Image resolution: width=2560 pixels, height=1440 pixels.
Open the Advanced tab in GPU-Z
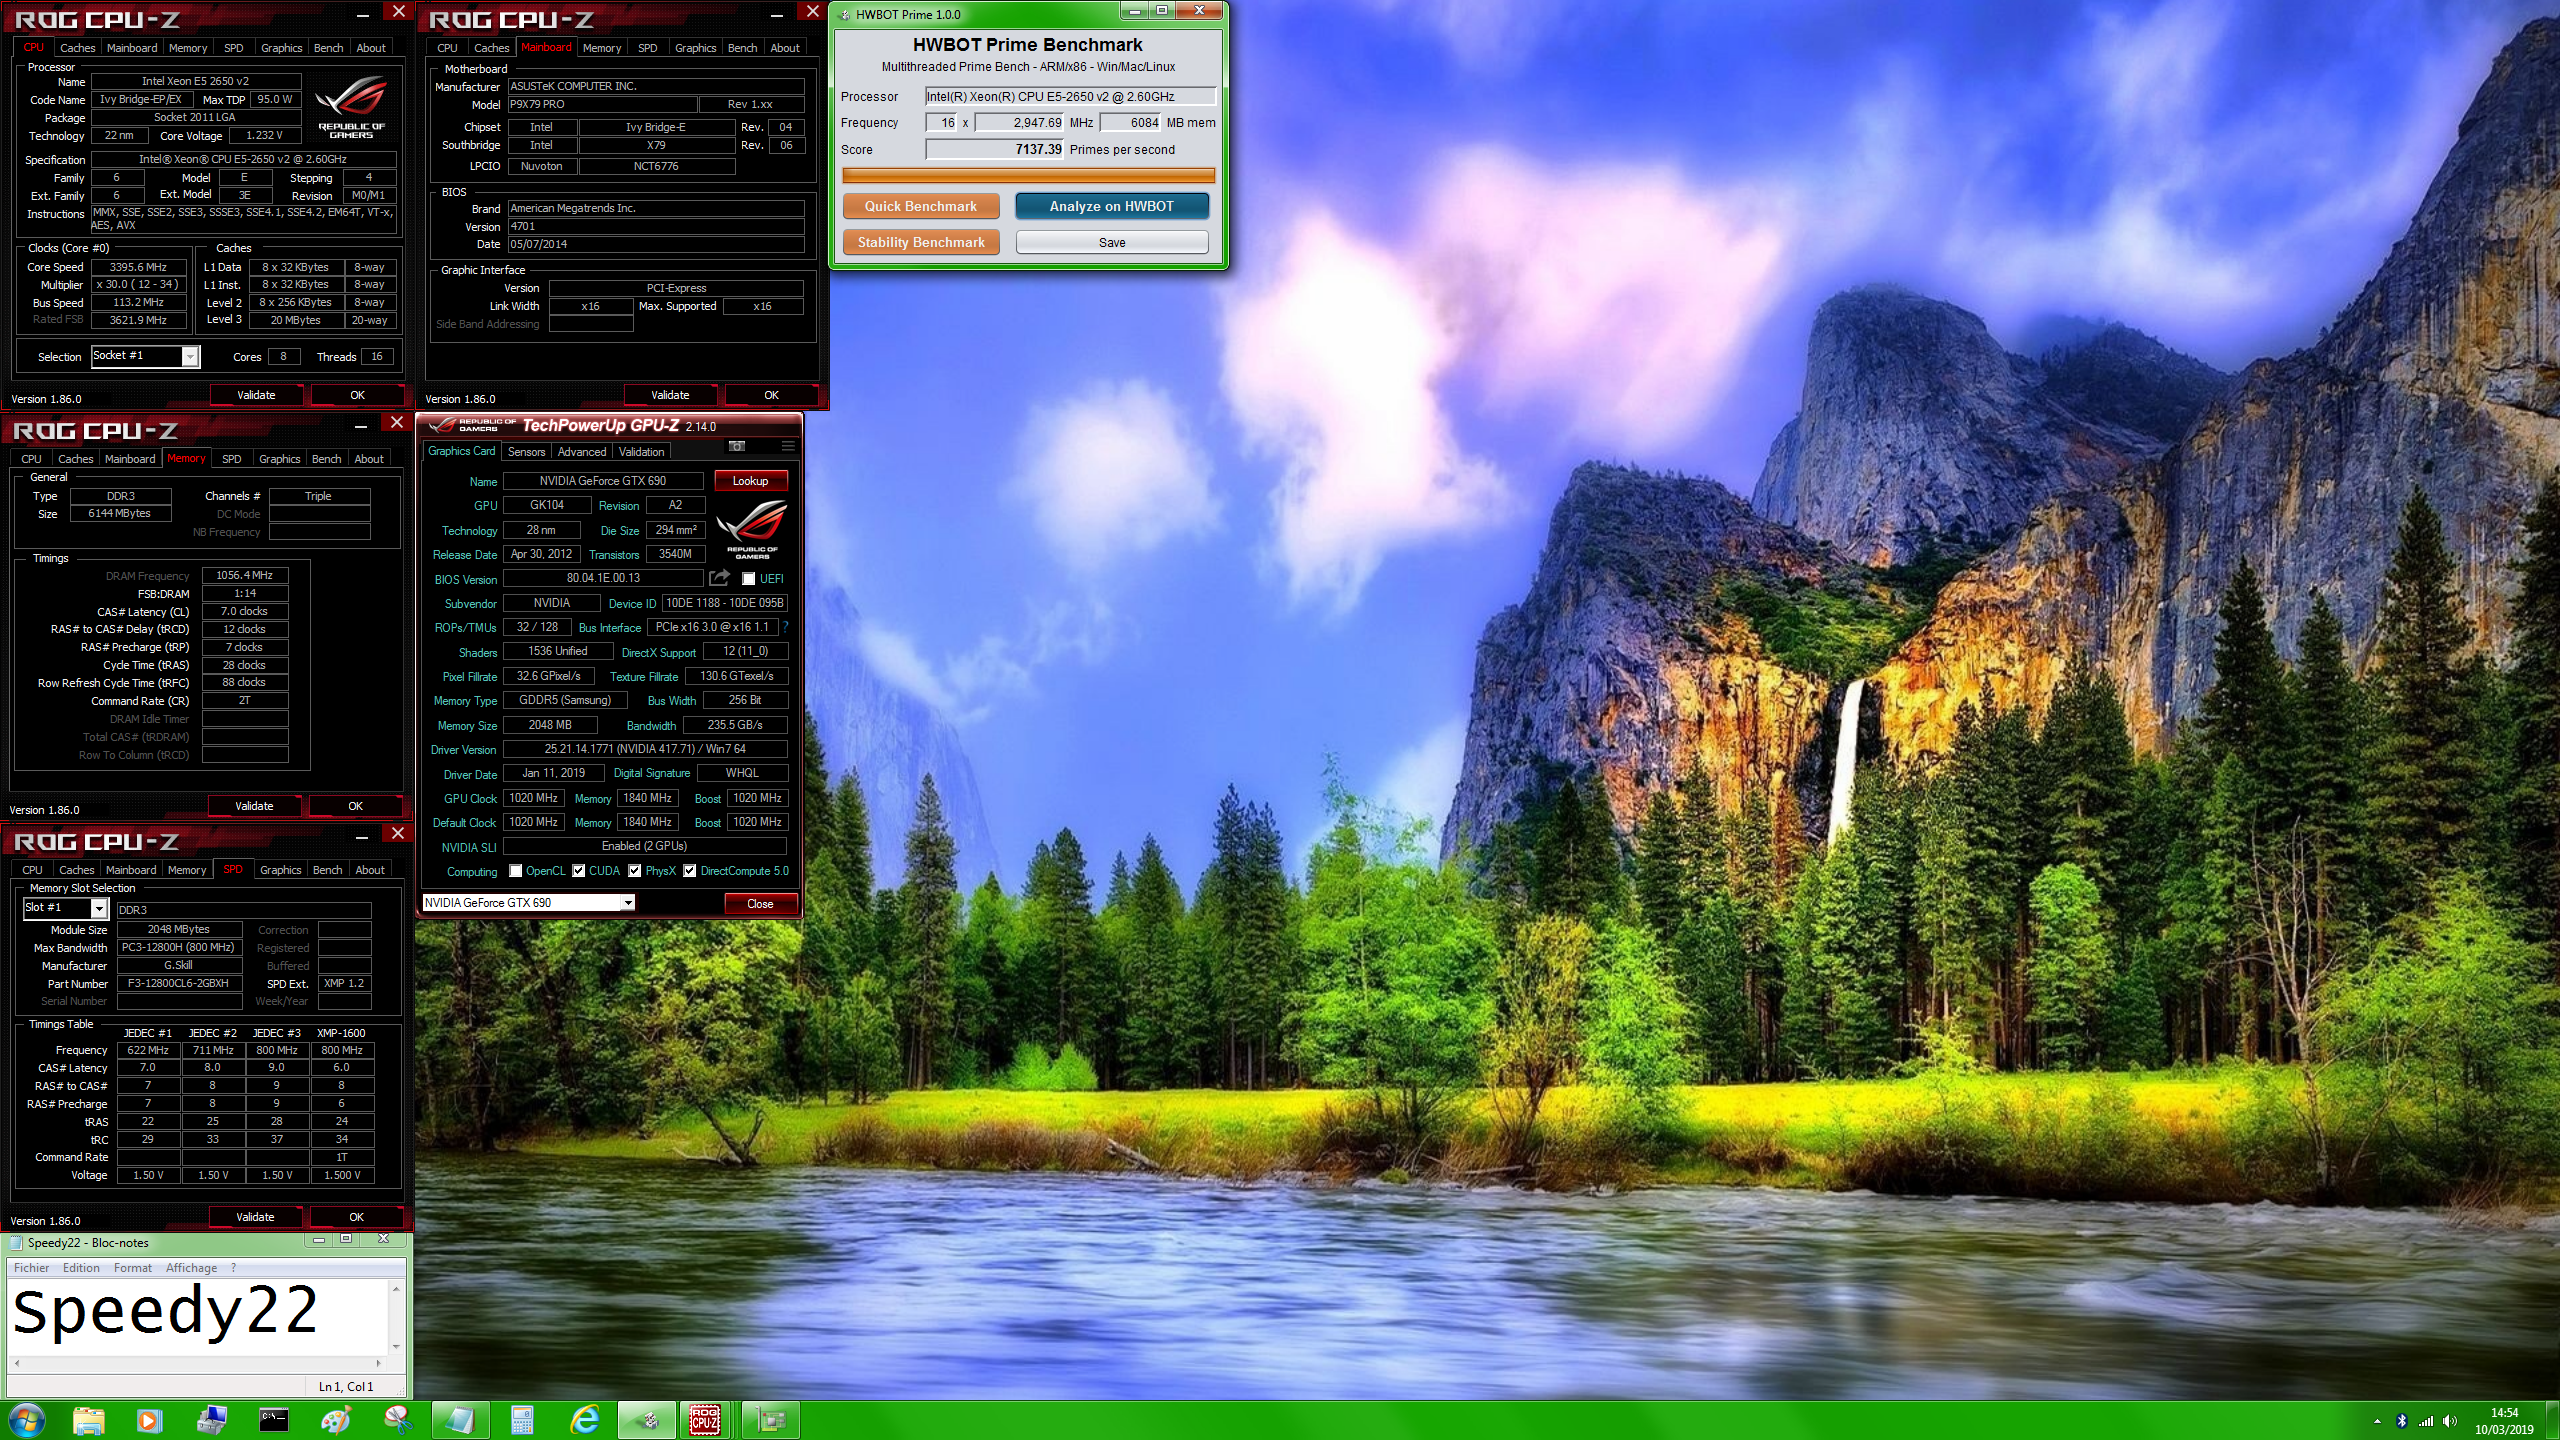point(581,452)
